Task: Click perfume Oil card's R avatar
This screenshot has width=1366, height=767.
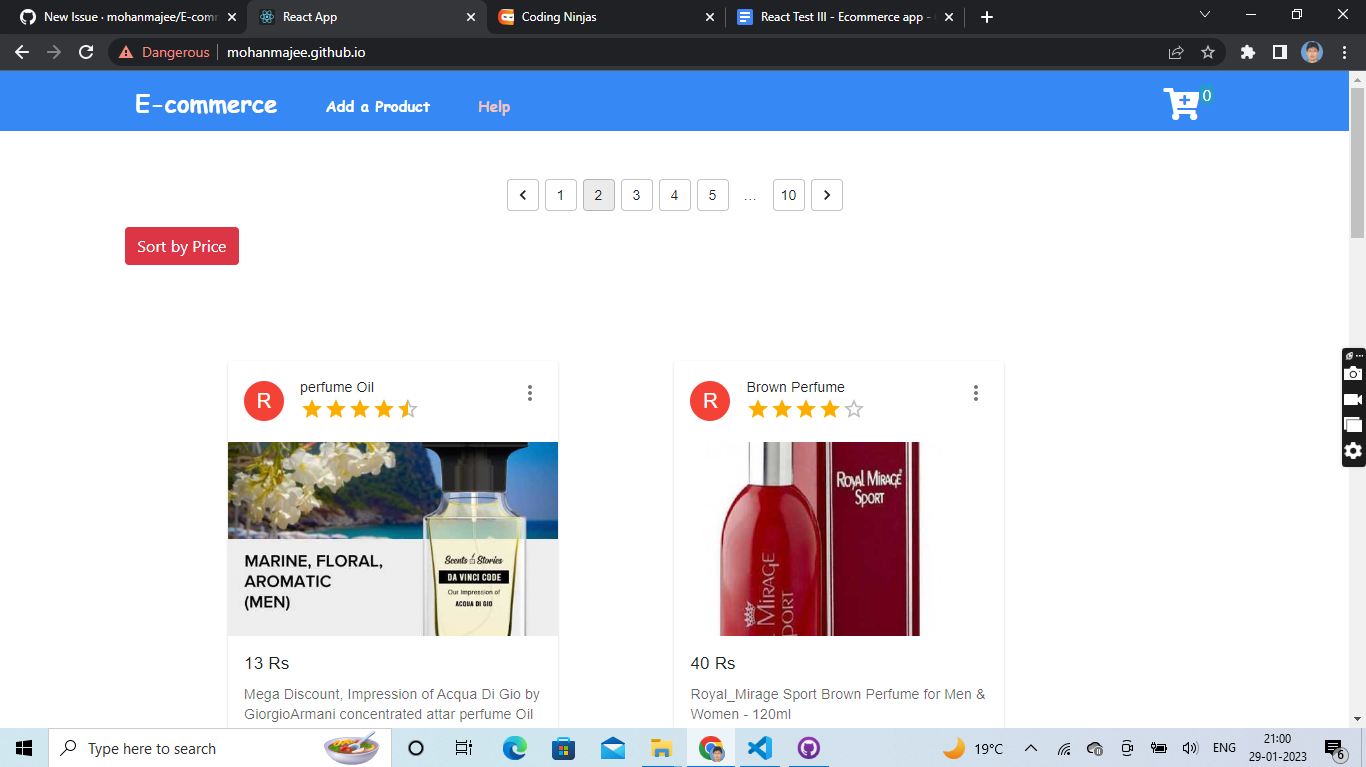Action: (264, 401)
